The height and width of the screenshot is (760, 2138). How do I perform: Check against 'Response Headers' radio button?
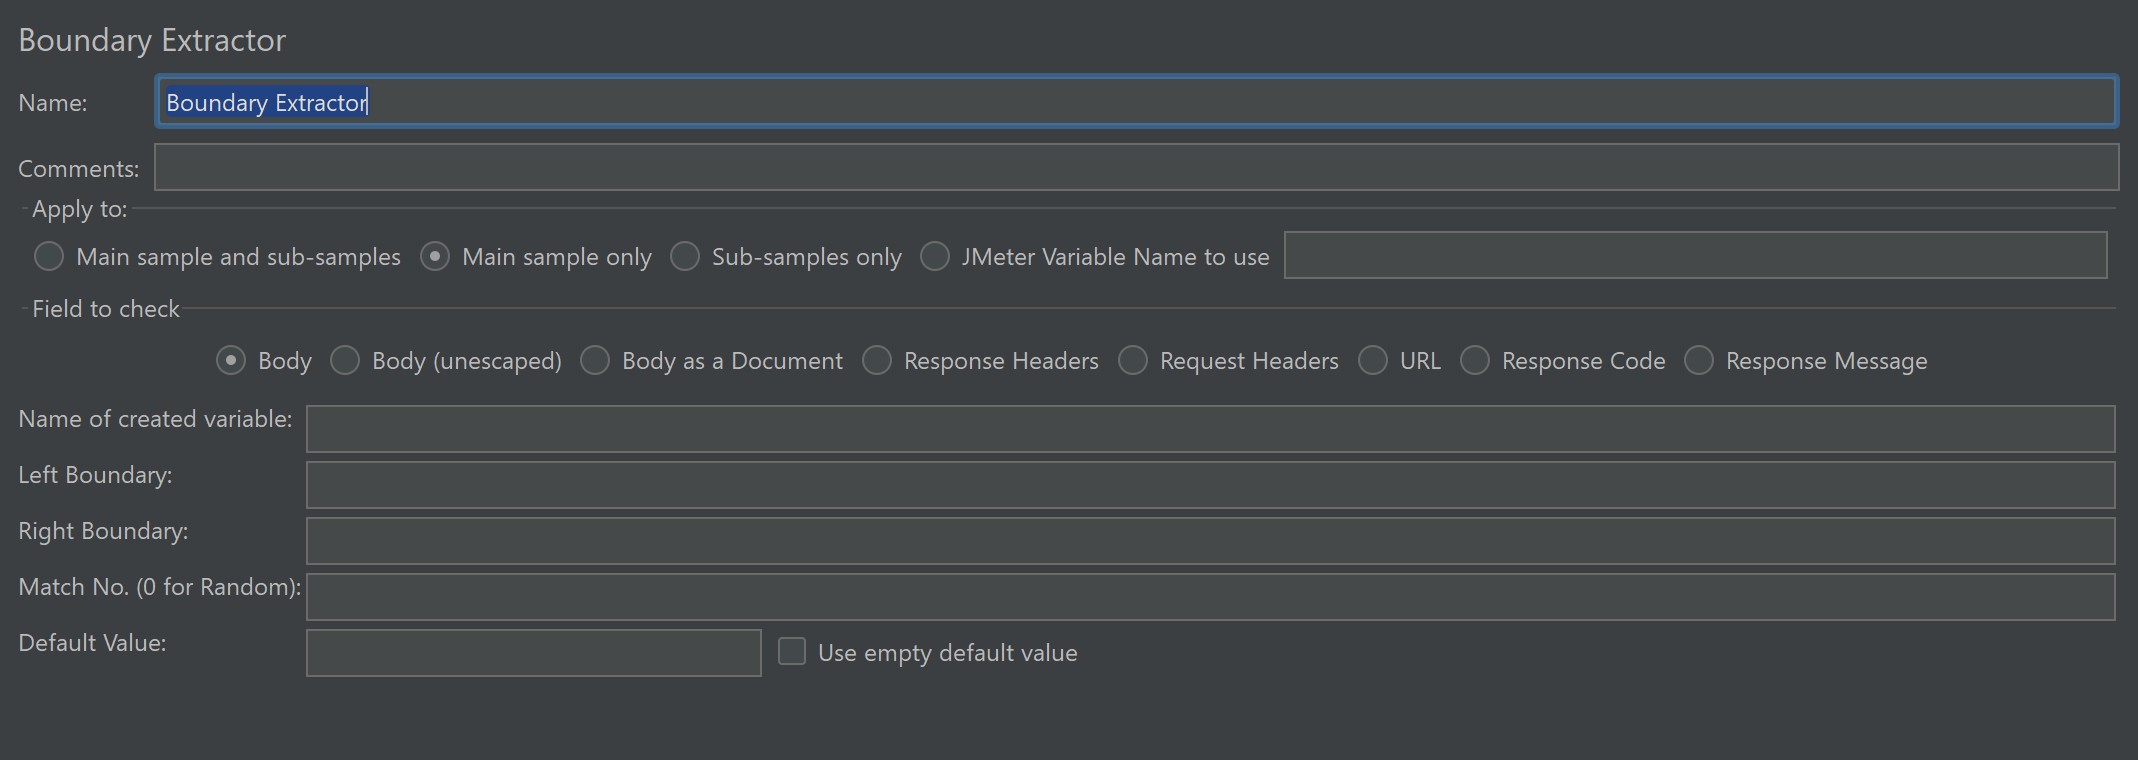coord(877,361)
